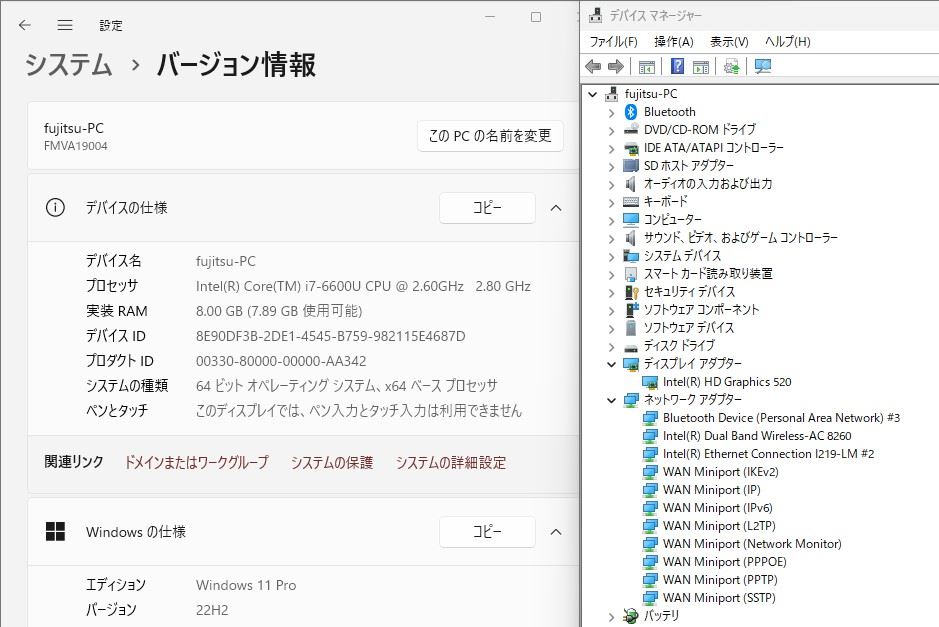Open the 操作(A) menu
Viewport: 939px width, 627px height.
coord(674,41)
